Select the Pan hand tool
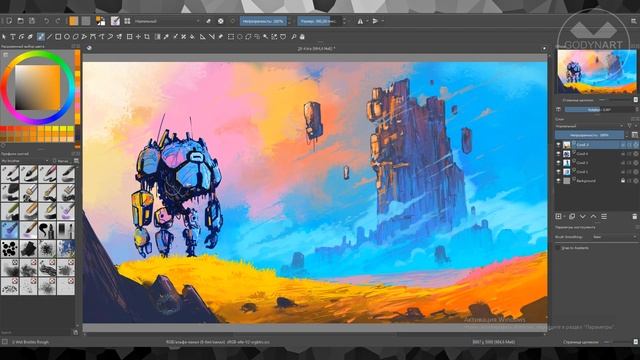Viewport: 640px width, 360px height. pyautogui.click(x=302, y=37)
